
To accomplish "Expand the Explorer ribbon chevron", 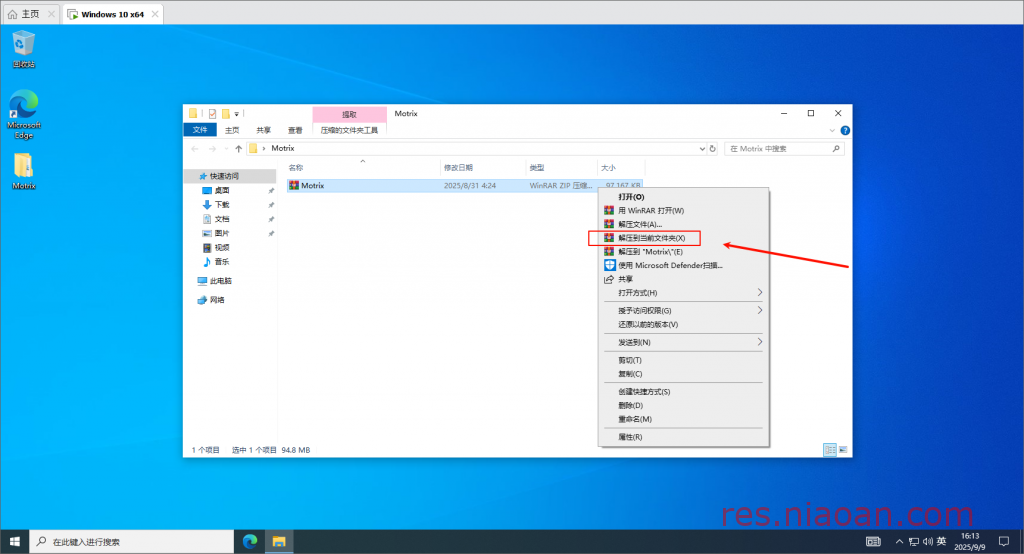I will pyautogui.click(x=832, y=130).
